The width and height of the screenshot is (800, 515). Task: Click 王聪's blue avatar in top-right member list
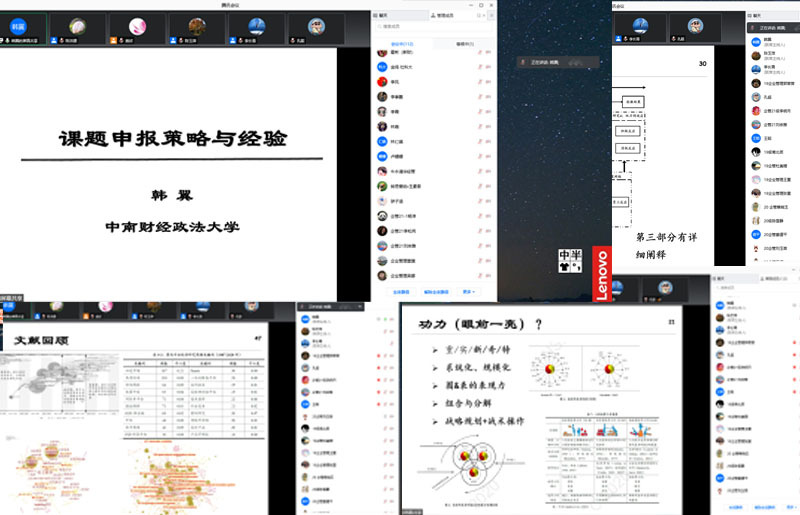[x=756, y=138]
